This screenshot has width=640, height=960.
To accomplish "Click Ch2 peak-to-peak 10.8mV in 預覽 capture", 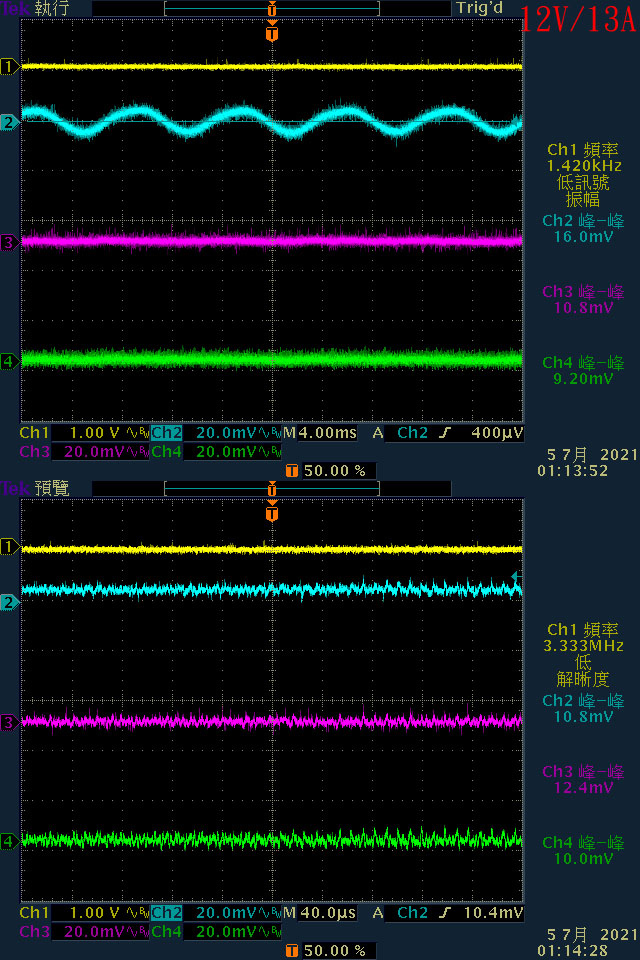I will tap(584, 717).
